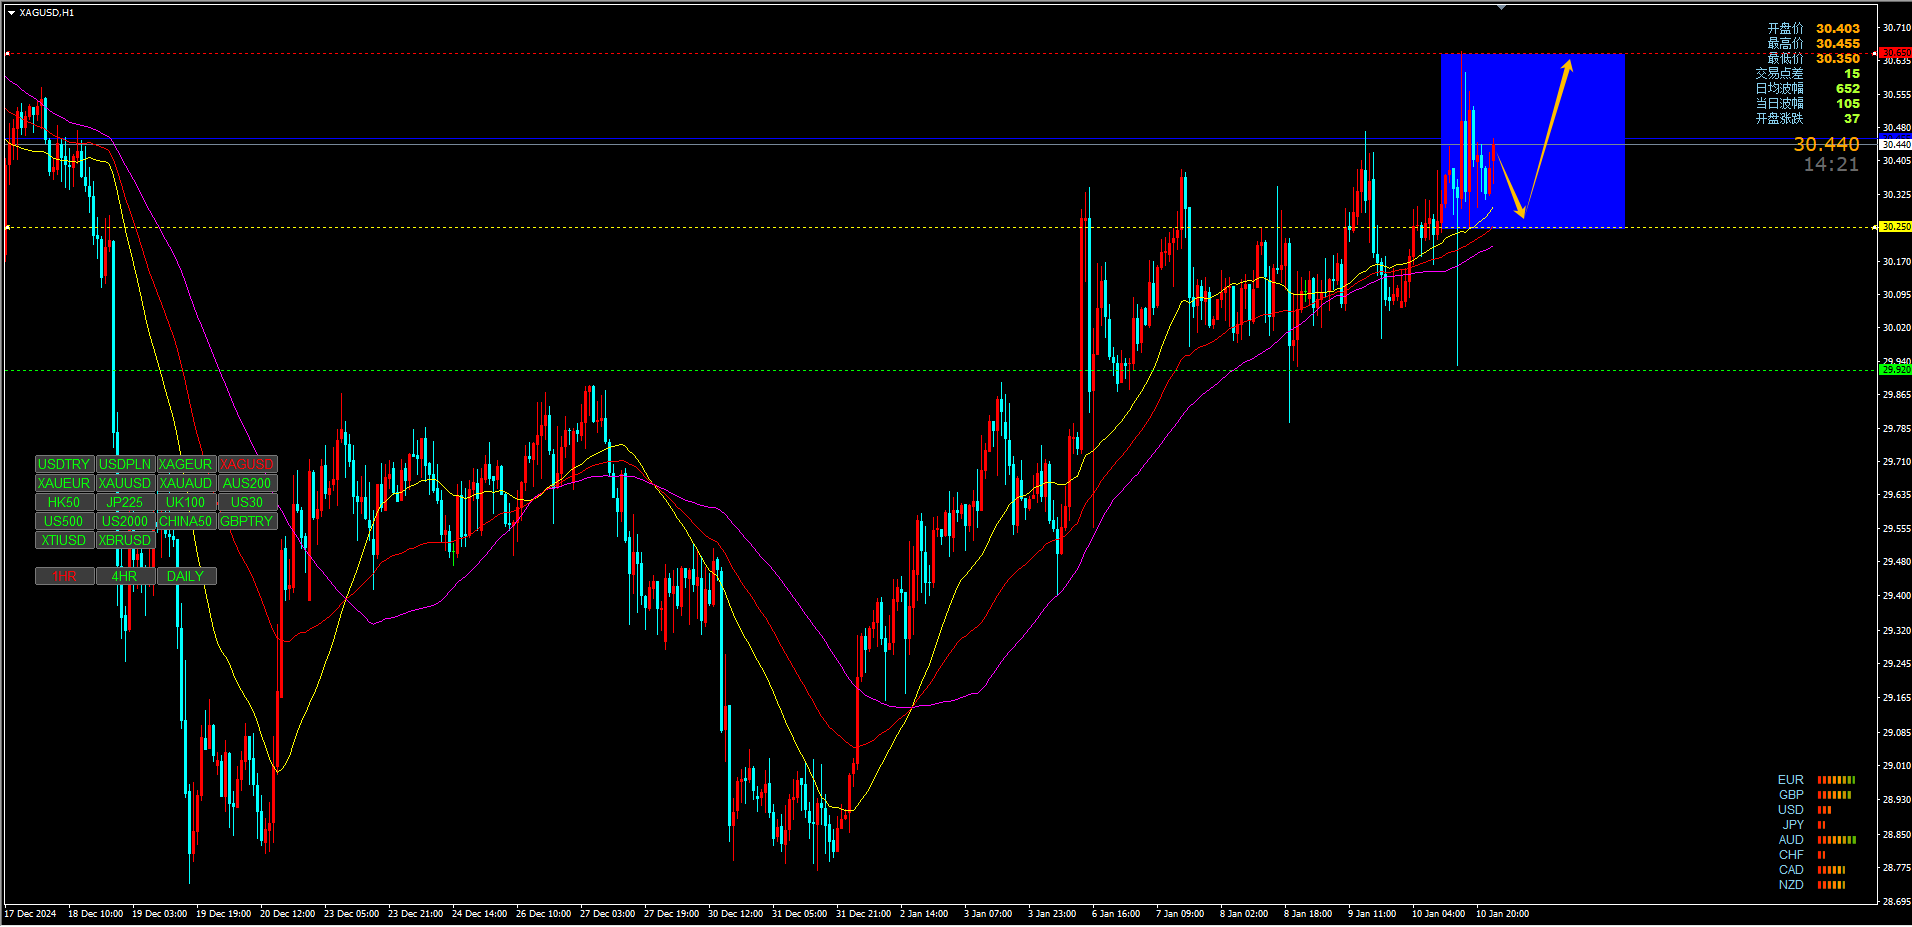
Task: Click the EUR currency strength meter
Action: coord(1836,780)
